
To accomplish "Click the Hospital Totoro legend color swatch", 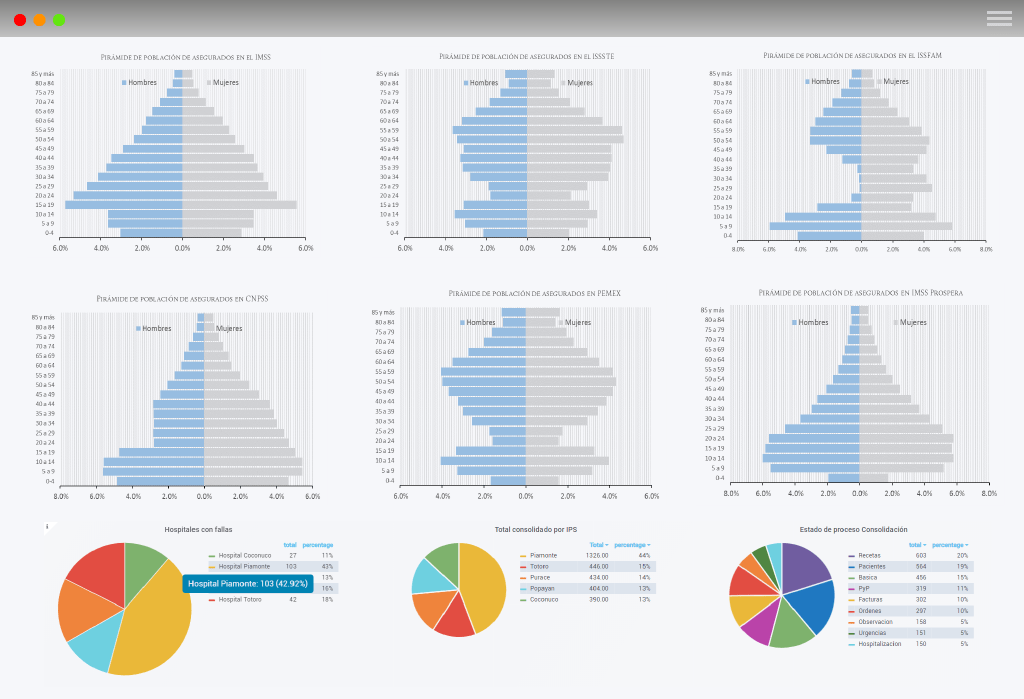I will point(212,600).
